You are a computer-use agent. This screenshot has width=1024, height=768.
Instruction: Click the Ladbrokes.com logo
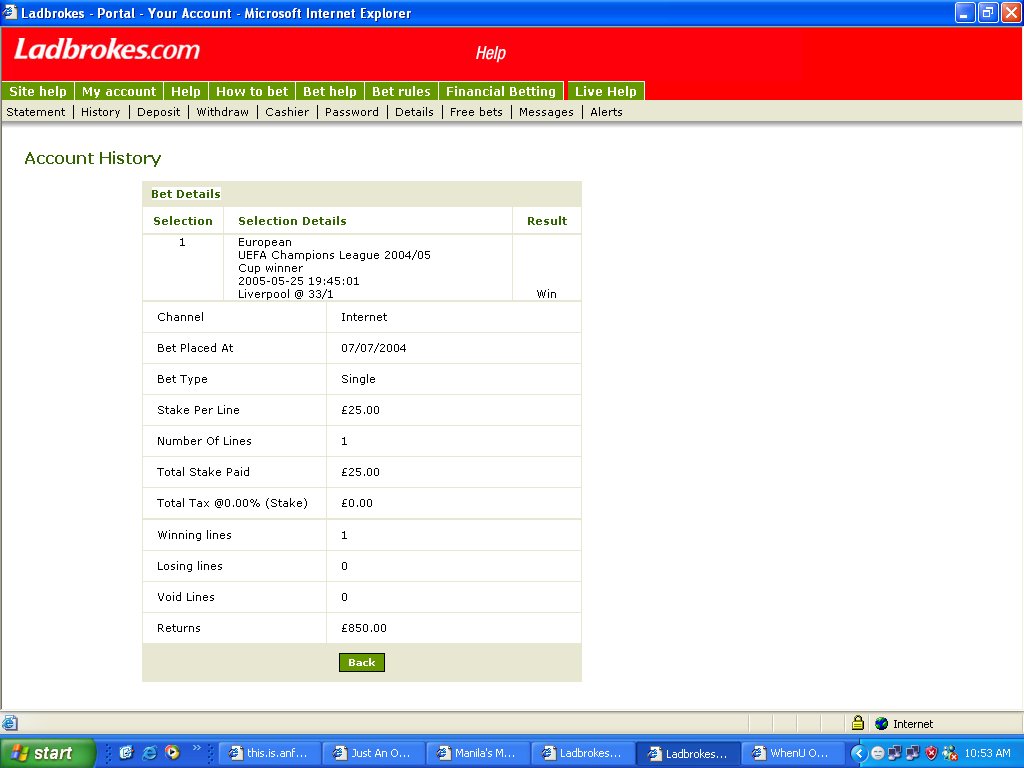pos(107,50)
